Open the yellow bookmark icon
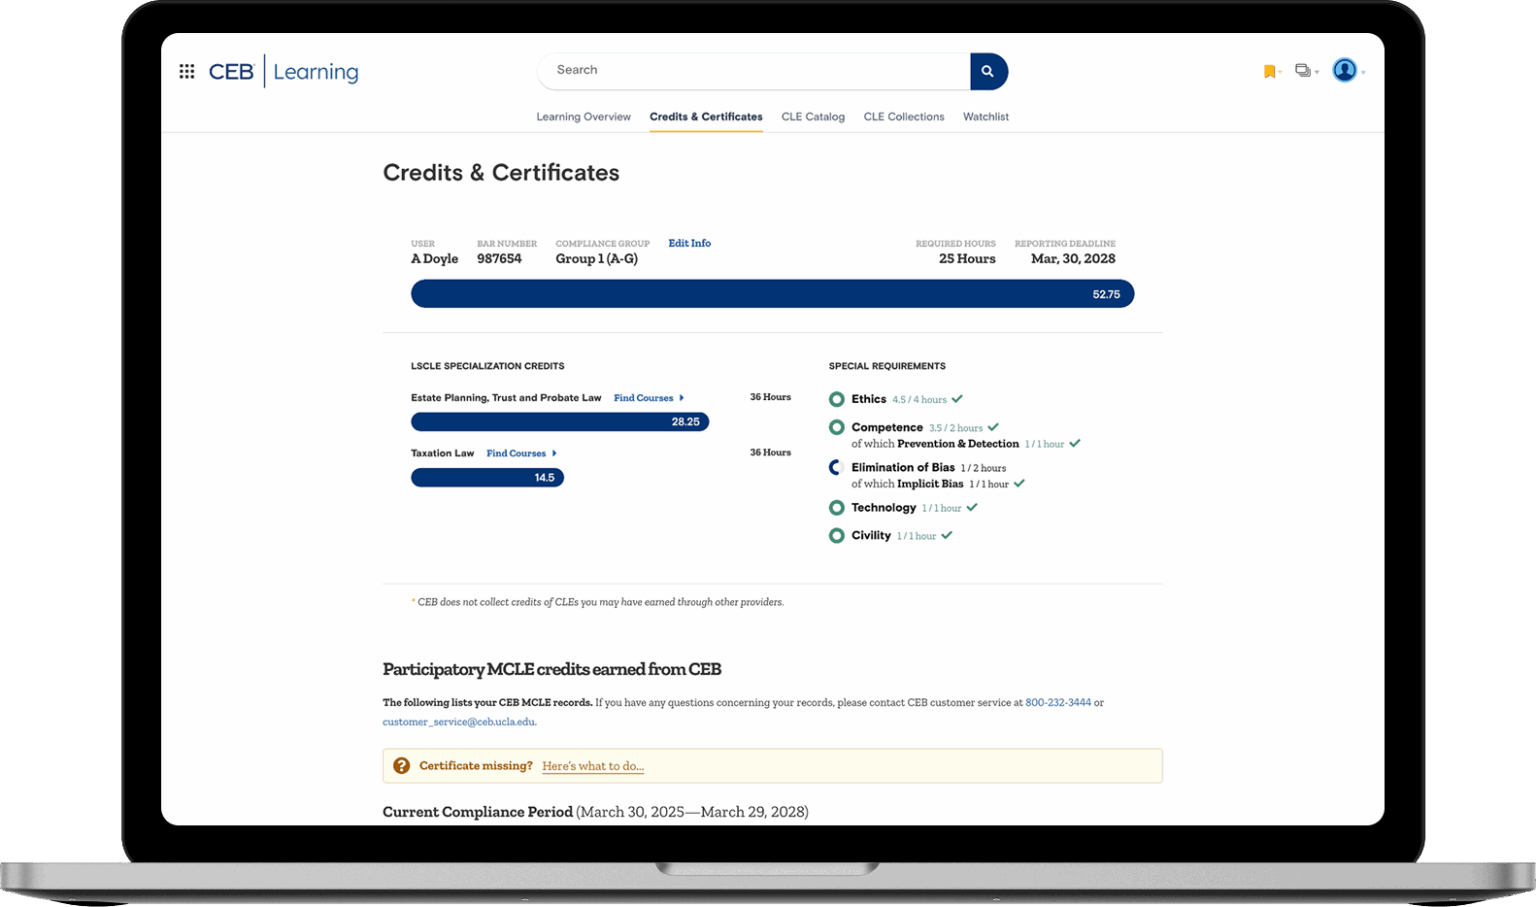Viewport: 1536px width, 907px height. click(x=1269, y=71)
